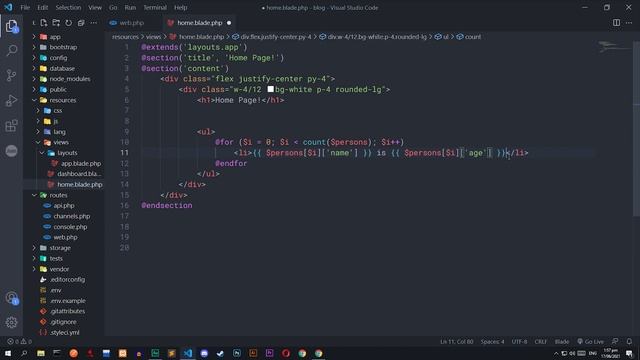The width and height of the screenshot is (640, 360).
Task: Open Windows Start menu
Action: tap(8, 353)
